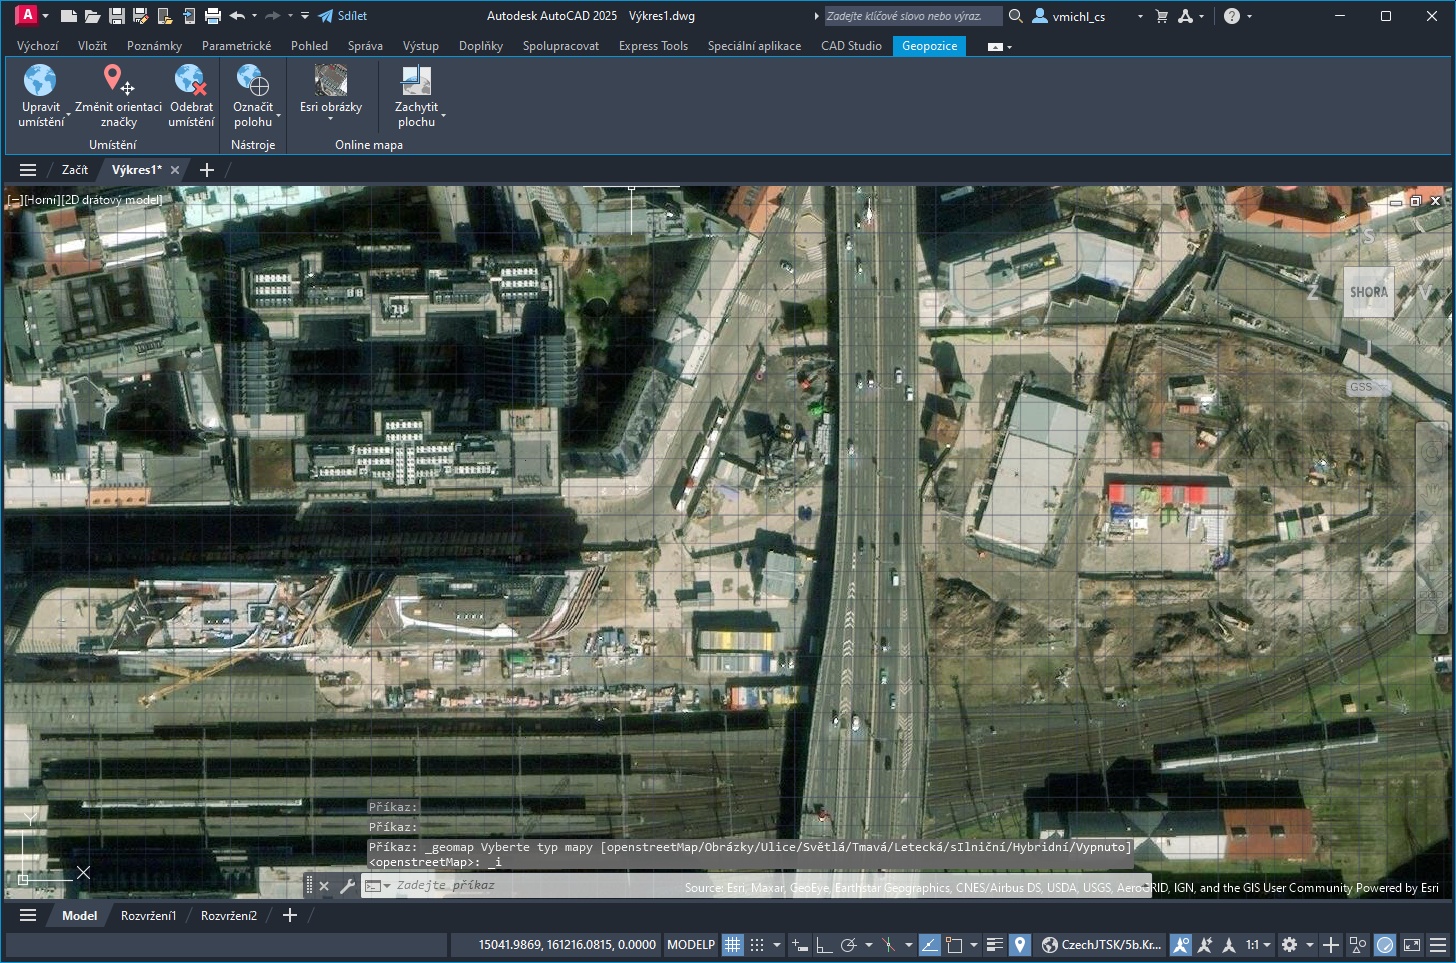Screen dimensions: 1456x963
Task: Toggle MODELP model space button
Action: (691, 945)
